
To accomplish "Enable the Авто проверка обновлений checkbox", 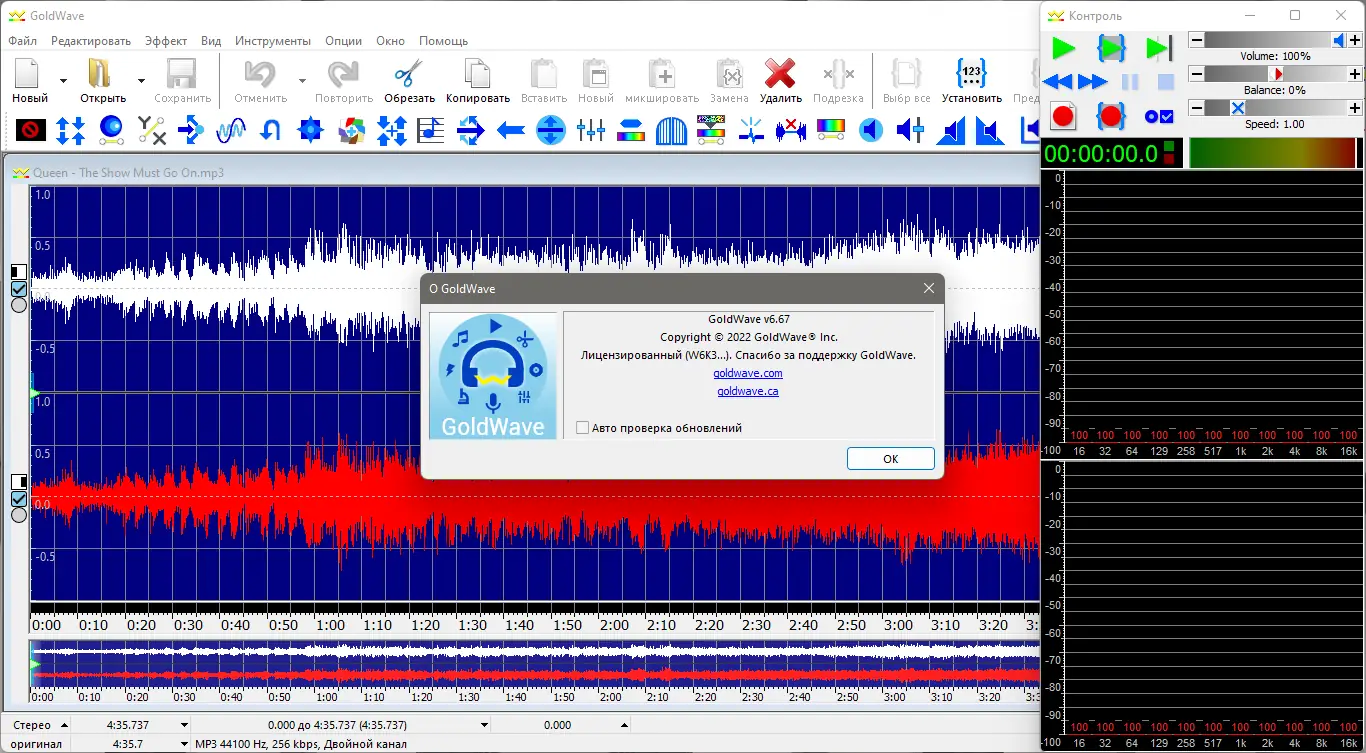I will point(582,428).
